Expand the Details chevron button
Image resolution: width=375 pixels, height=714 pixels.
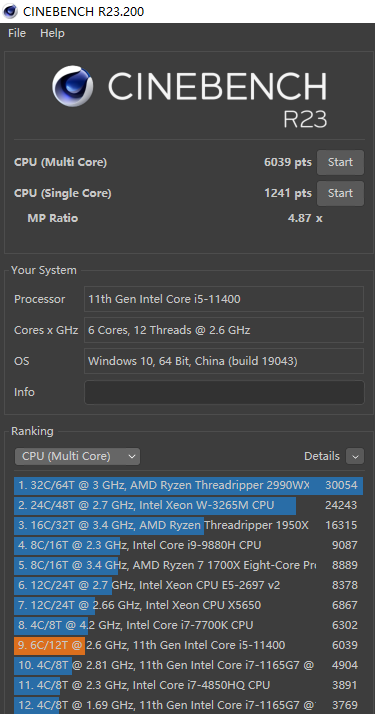(x=355, y=456)
